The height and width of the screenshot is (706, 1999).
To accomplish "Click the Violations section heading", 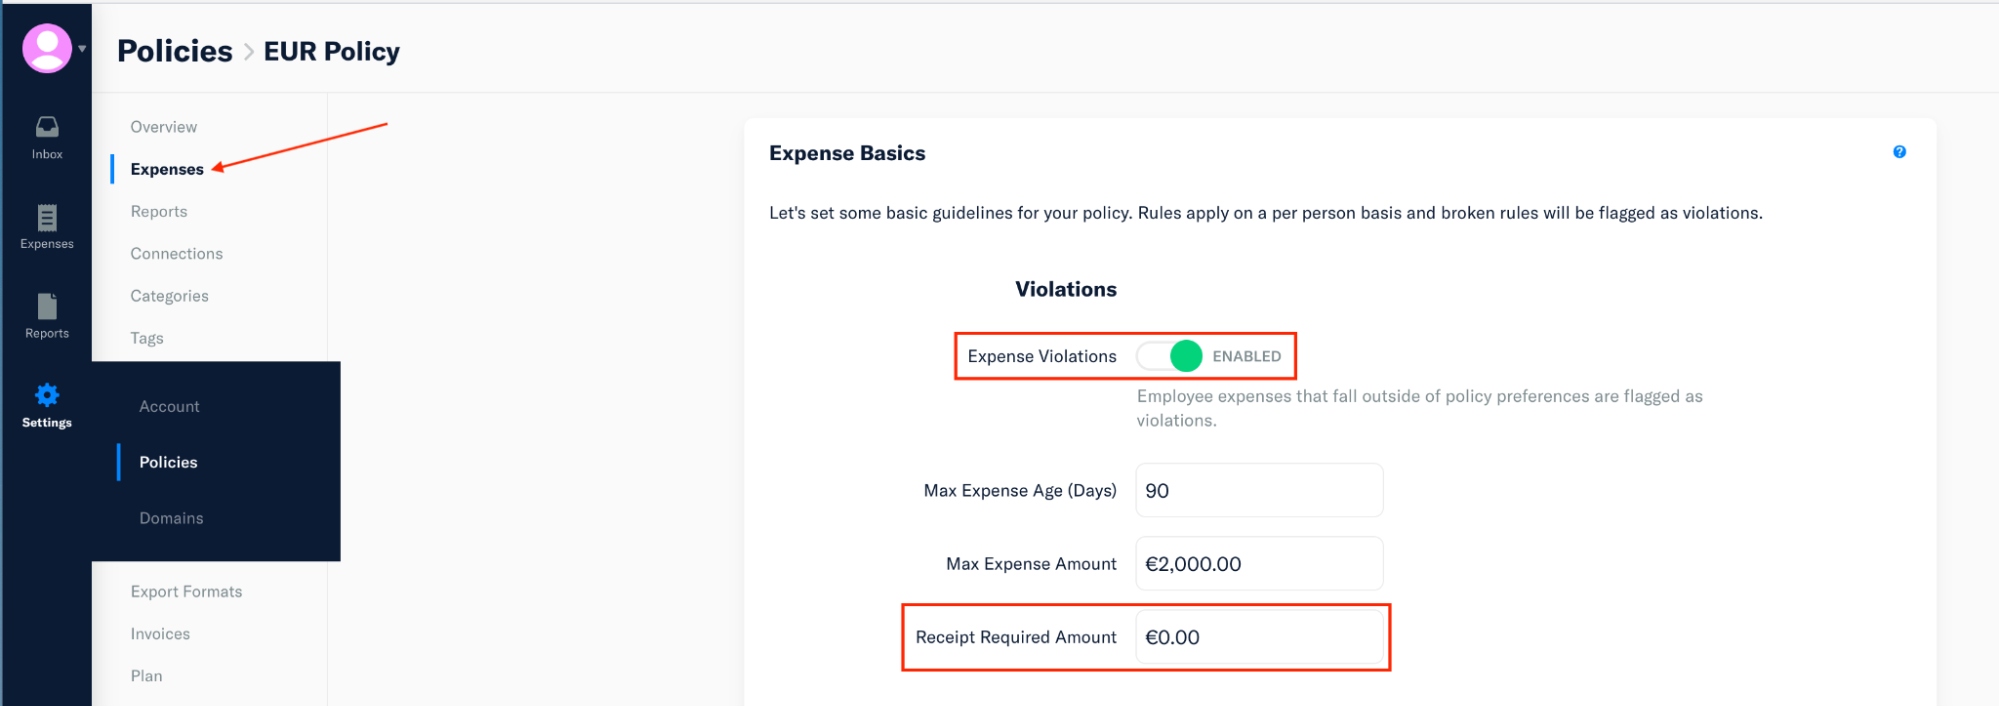I will (1066, 289).
